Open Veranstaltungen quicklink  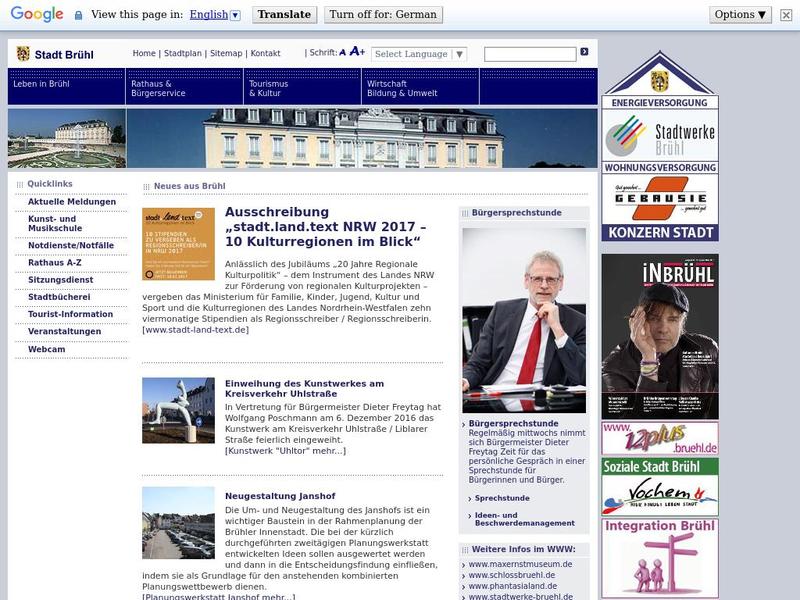(64, 331)
